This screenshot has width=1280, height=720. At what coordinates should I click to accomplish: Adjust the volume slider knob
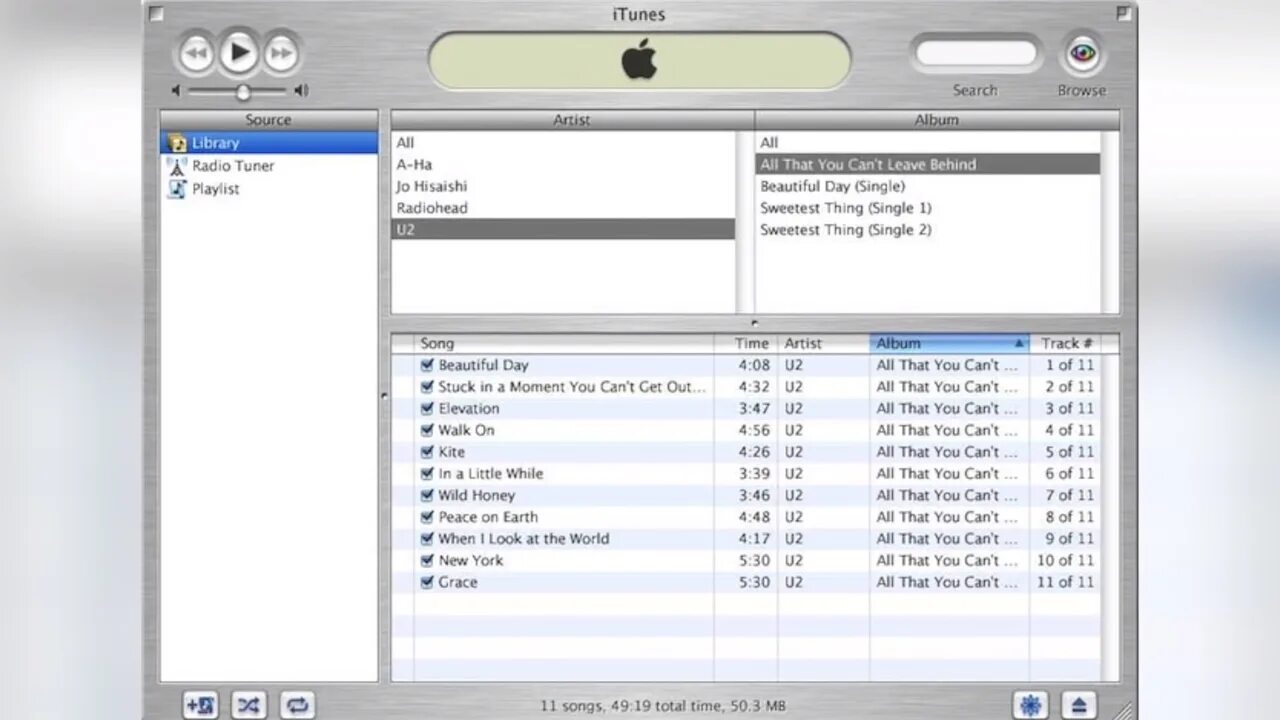242,92
